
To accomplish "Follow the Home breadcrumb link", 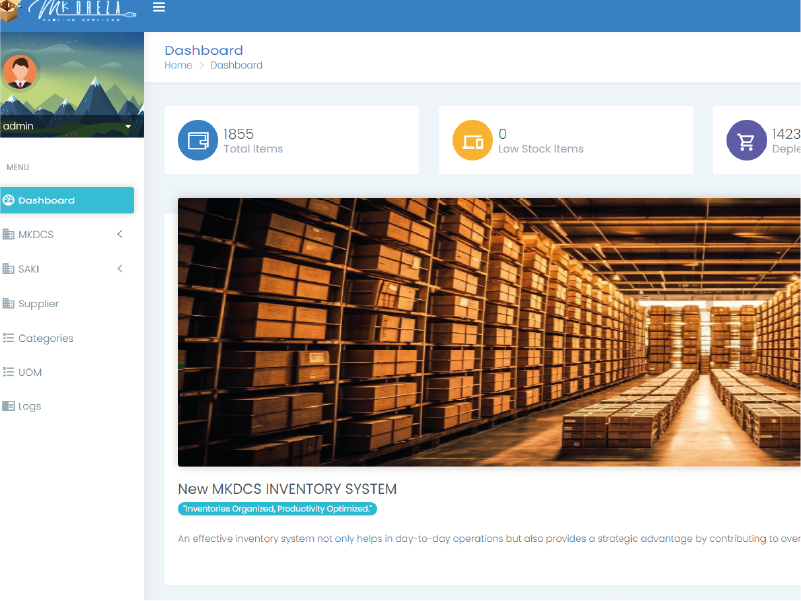I will [178, 65].
